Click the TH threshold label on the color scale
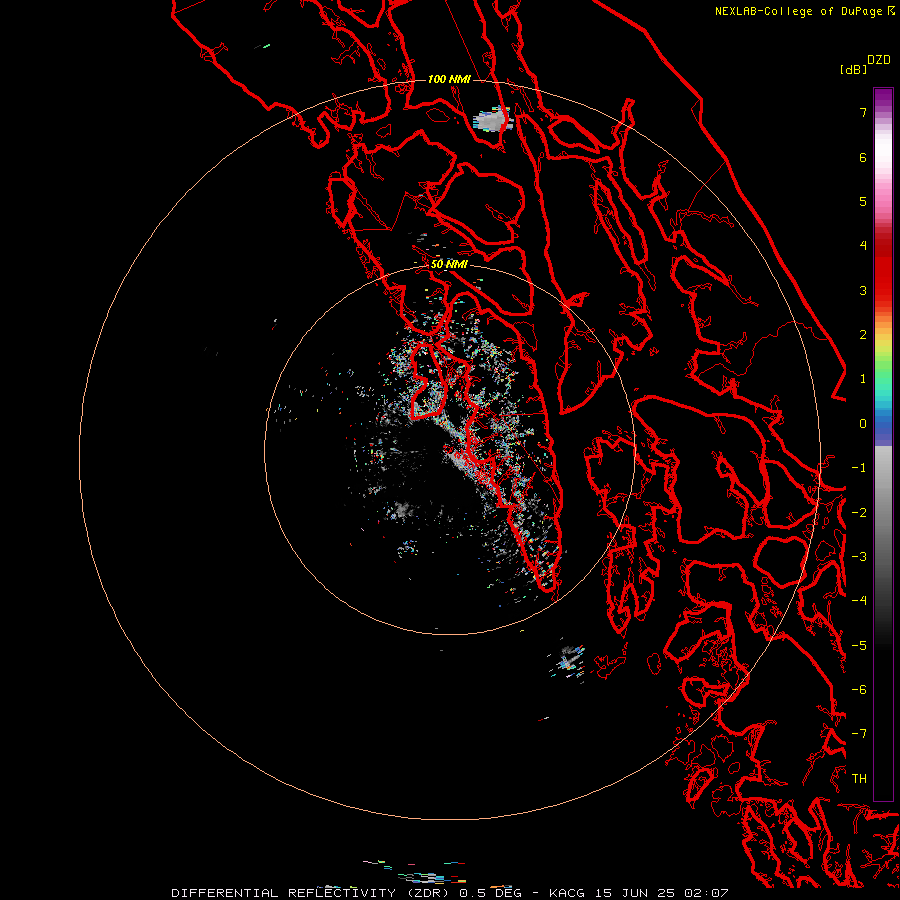The image size is (900, 900). pos(859,779)
